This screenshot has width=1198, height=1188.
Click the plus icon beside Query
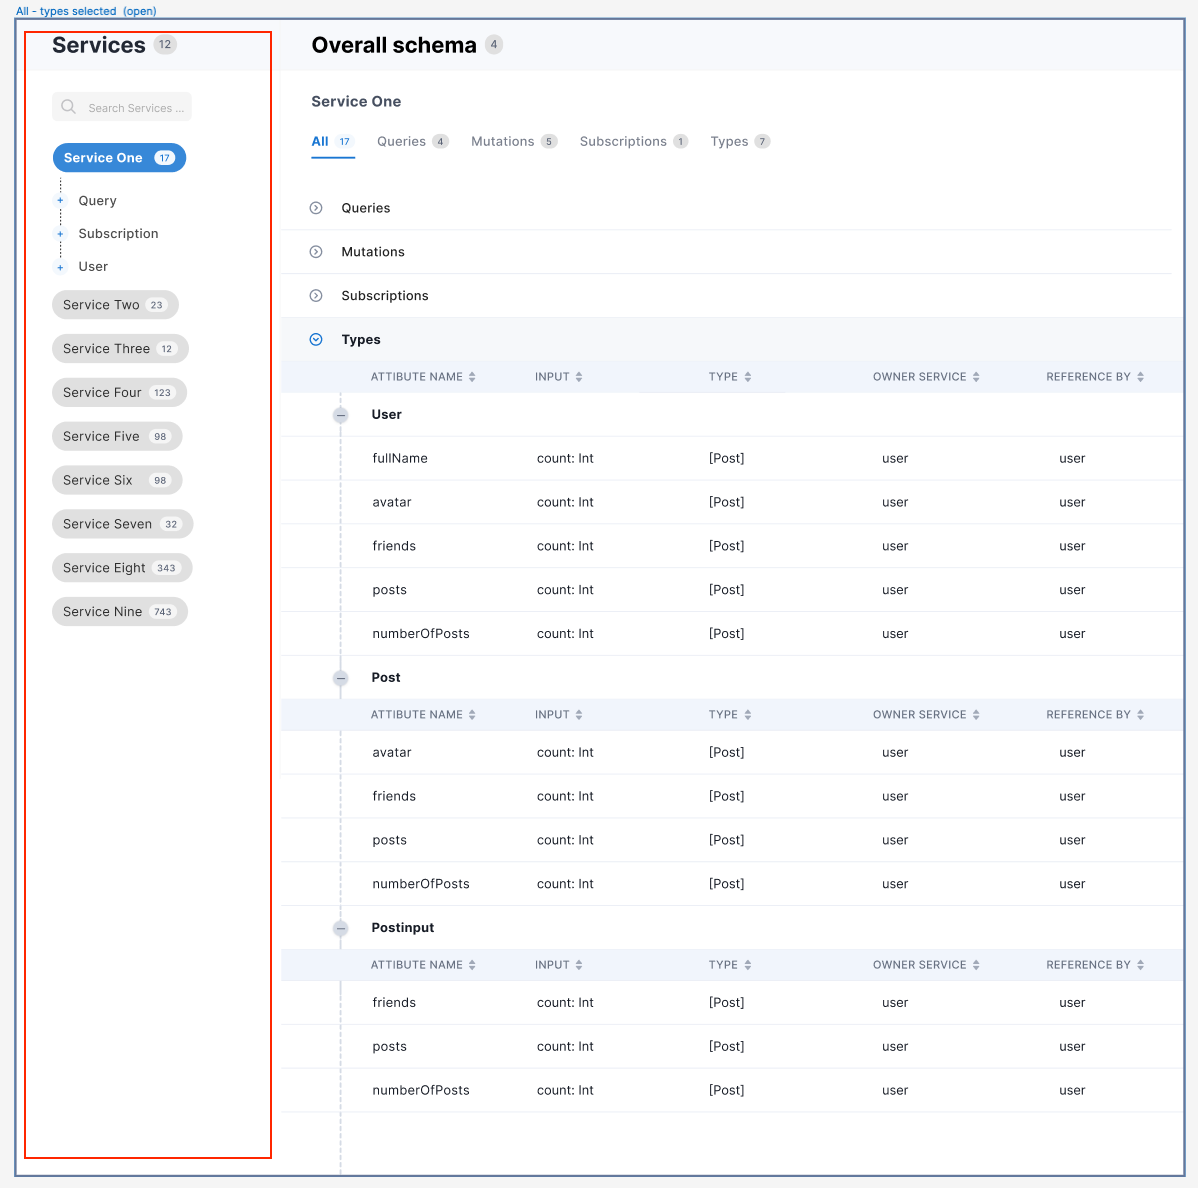62,200
